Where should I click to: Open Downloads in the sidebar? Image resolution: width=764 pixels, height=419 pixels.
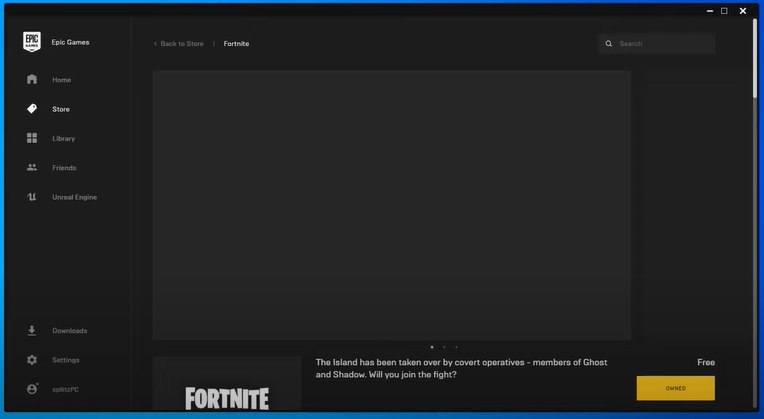pos(70,330)
